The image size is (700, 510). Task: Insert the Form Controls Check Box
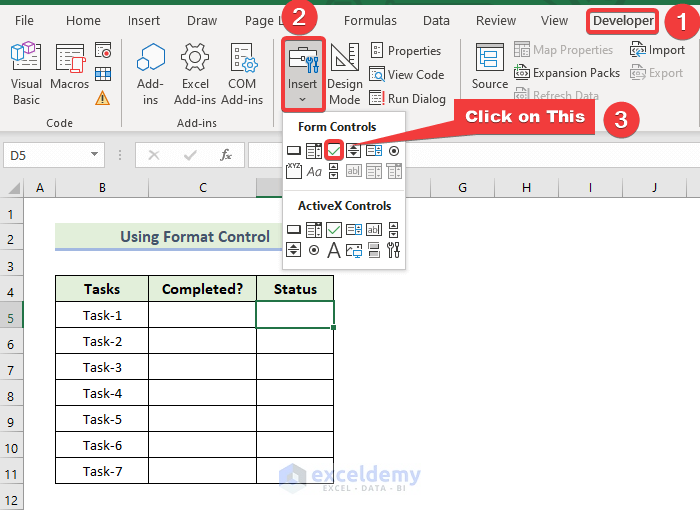coord(333,151)
